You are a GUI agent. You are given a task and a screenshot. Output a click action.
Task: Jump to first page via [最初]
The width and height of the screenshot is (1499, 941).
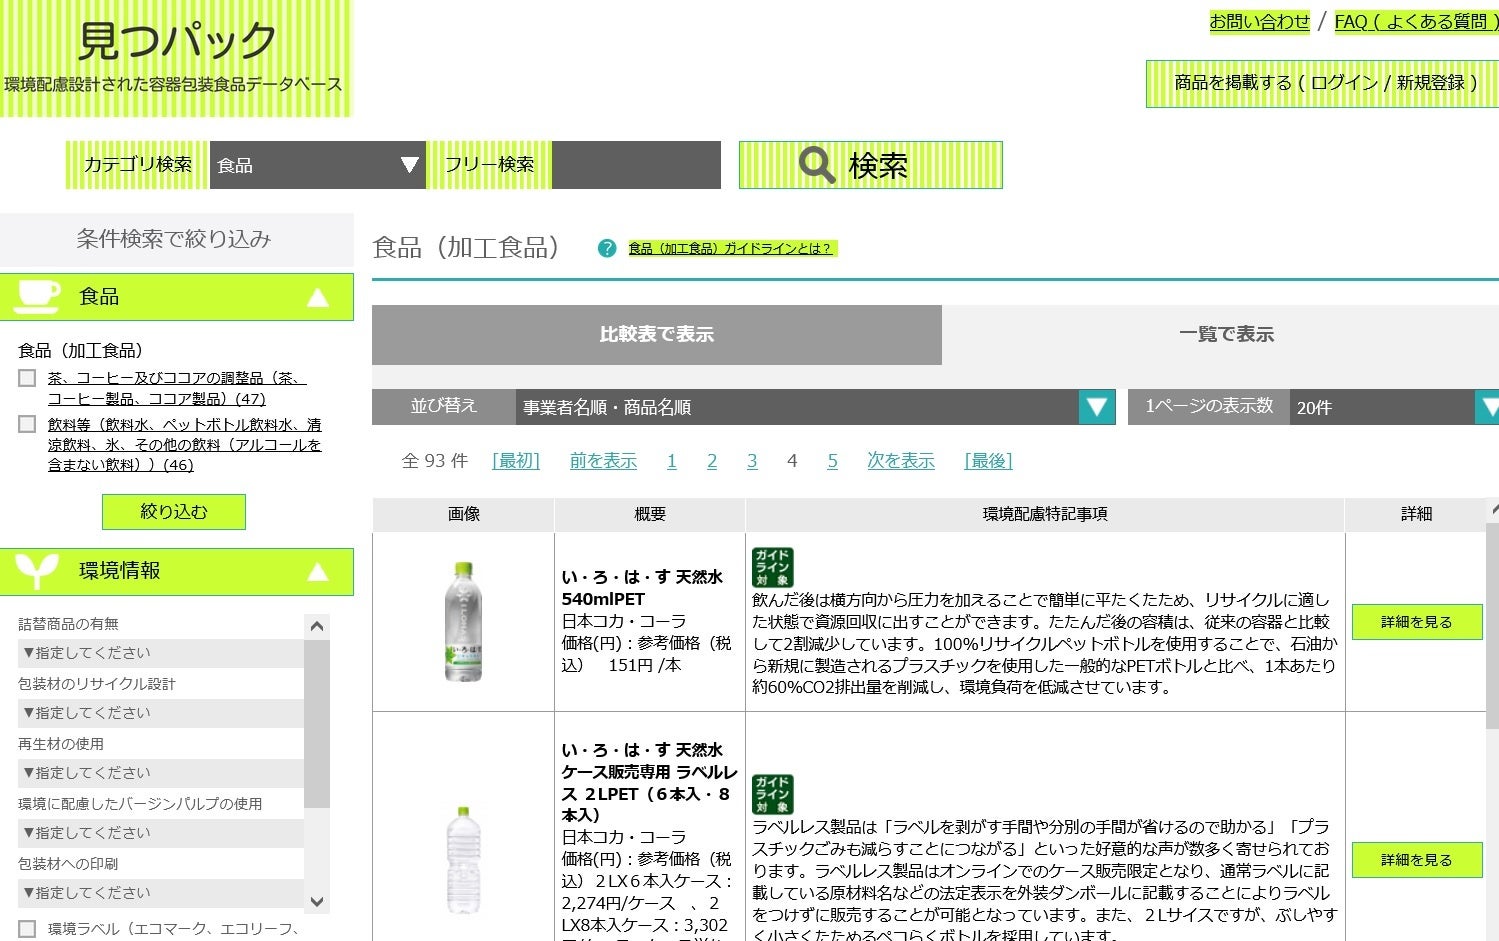click(x=516, y=461)
